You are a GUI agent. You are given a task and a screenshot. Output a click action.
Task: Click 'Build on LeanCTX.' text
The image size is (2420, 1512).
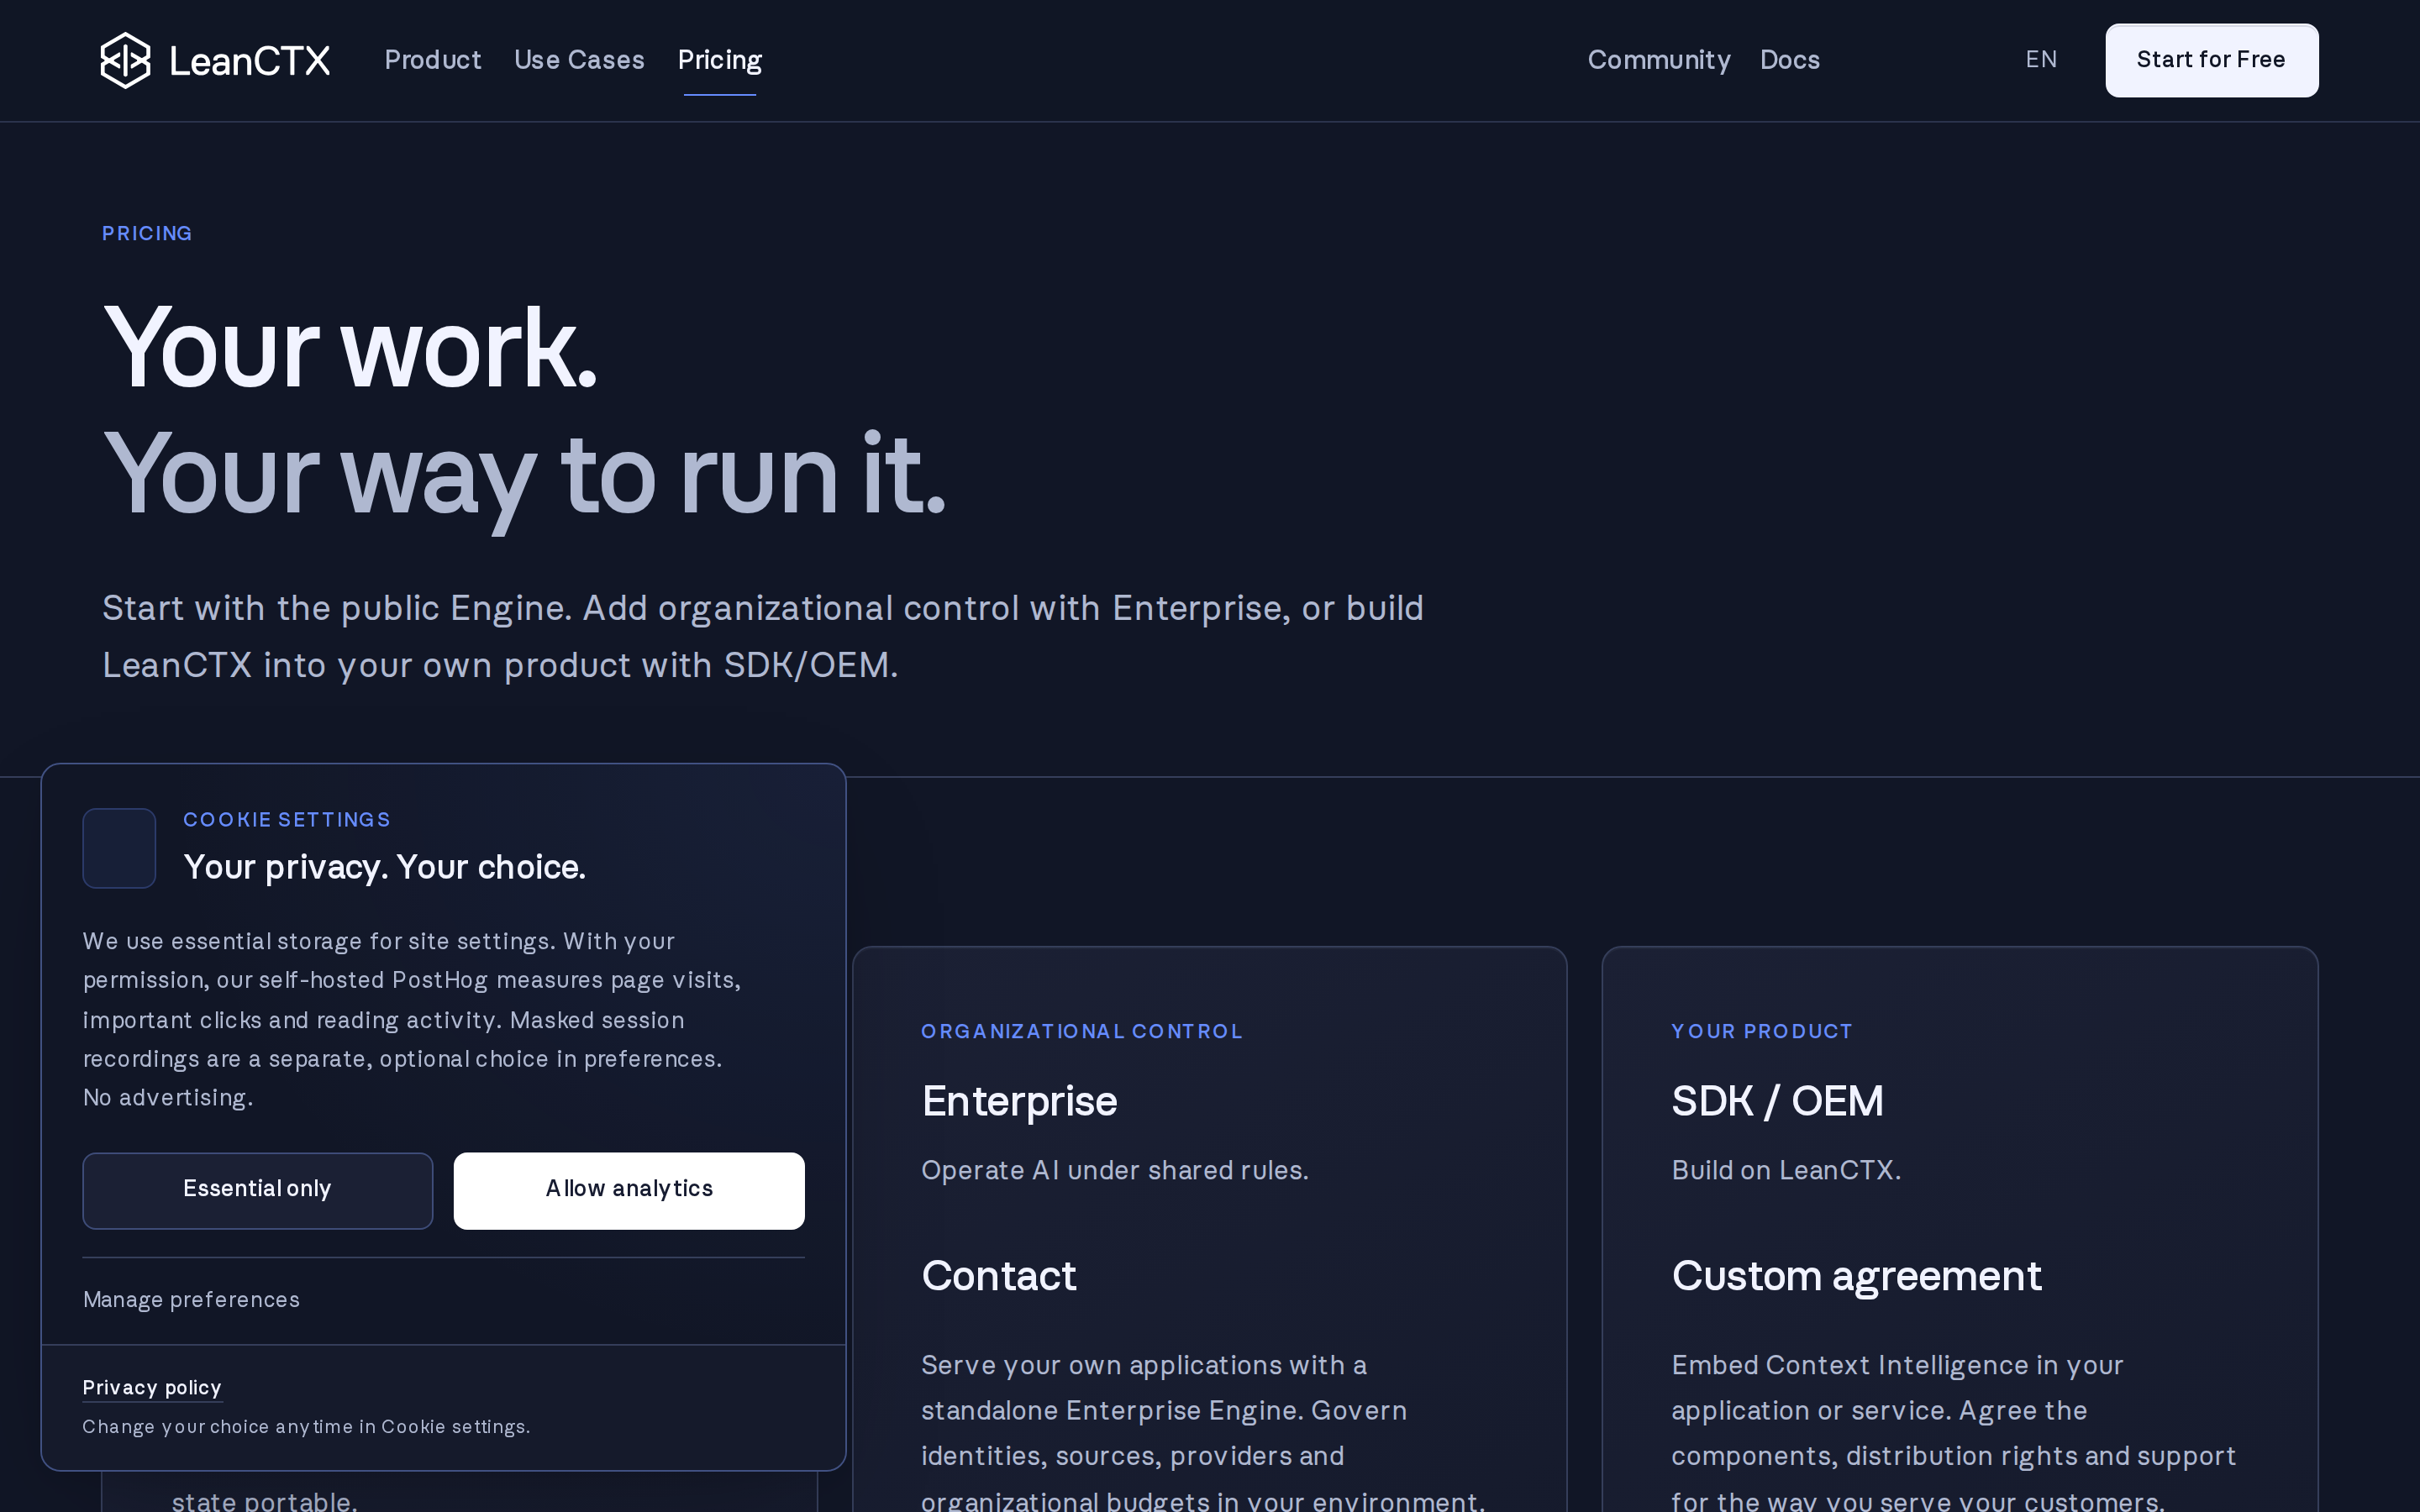1786,1171
